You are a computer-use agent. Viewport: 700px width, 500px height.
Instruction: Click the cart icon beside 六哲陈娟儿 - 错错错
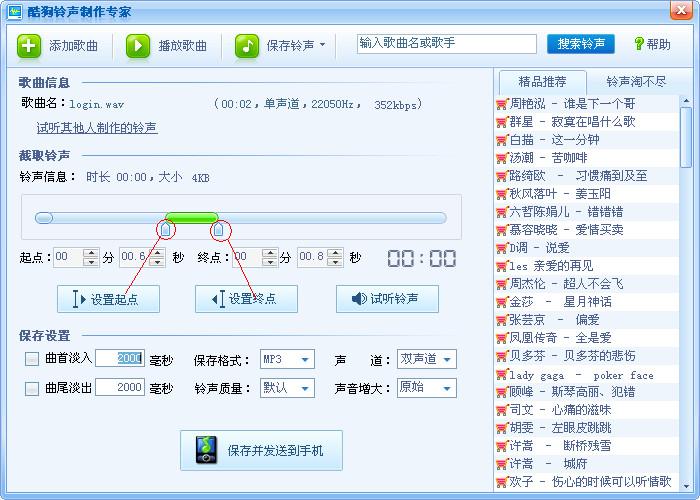click(502, 212)
